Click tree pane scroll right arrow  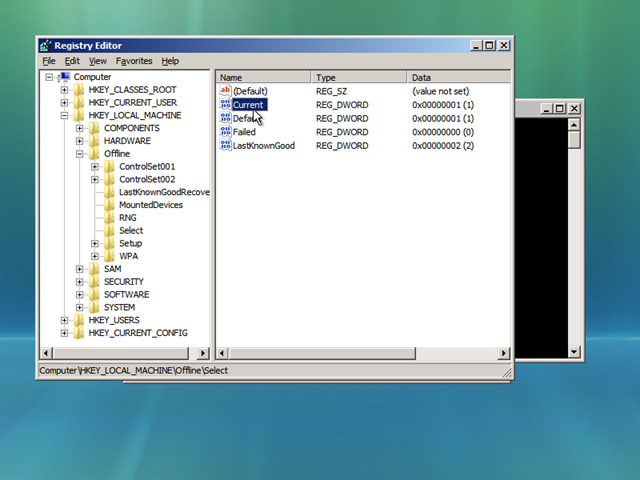[x=203, y=353]
